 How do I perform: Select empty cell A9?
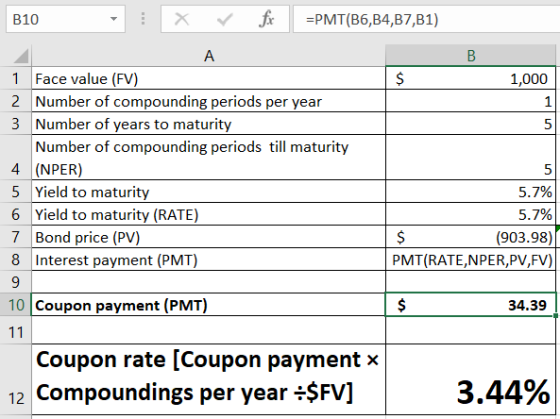(x=209, y=282)
